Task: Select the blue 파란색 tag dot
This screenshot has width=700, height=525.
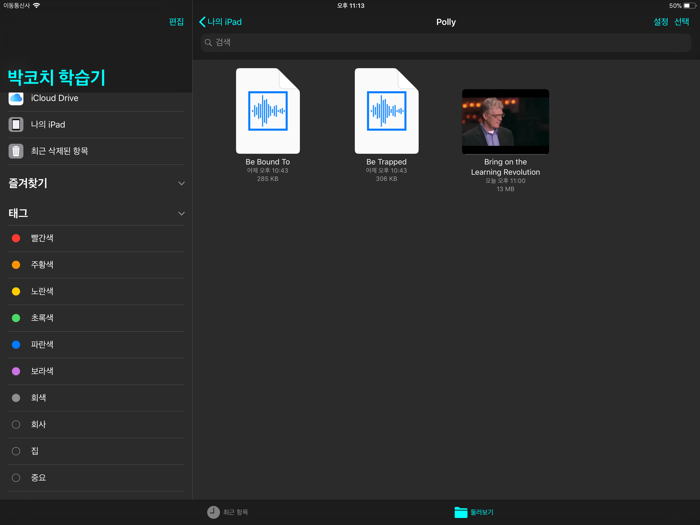Action: [x=16, y=345]
